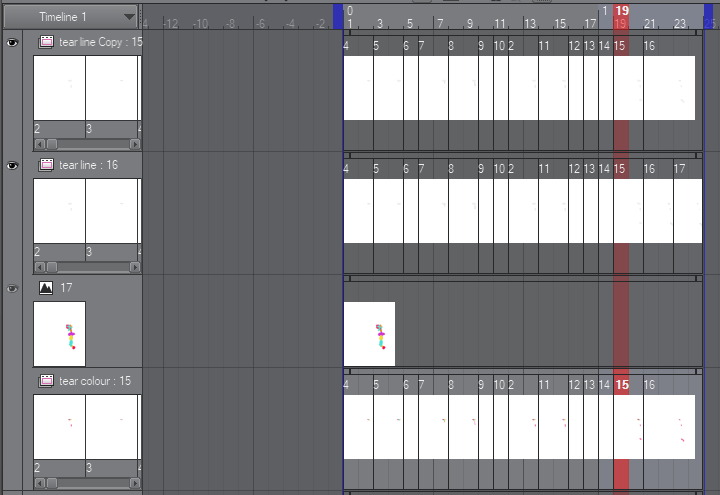
Task: Select cel thumbnail 2 of tear line Copy
Action: pyautogui.click(x=59, y=88)
